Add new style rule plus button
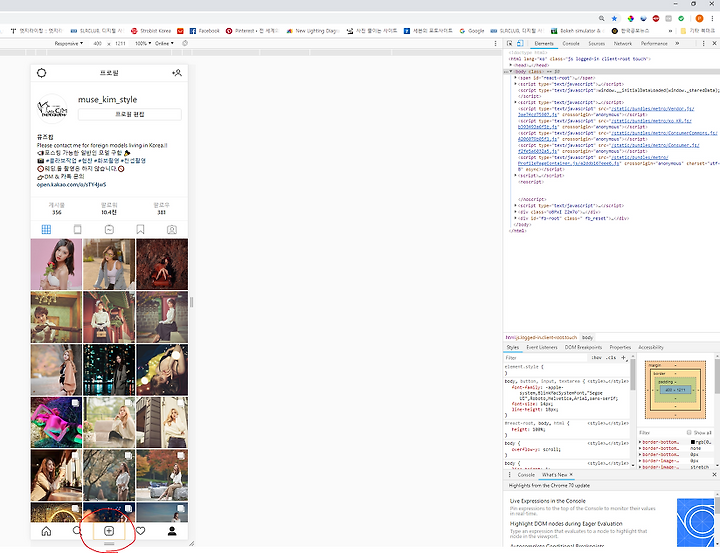 pos(623,357)
